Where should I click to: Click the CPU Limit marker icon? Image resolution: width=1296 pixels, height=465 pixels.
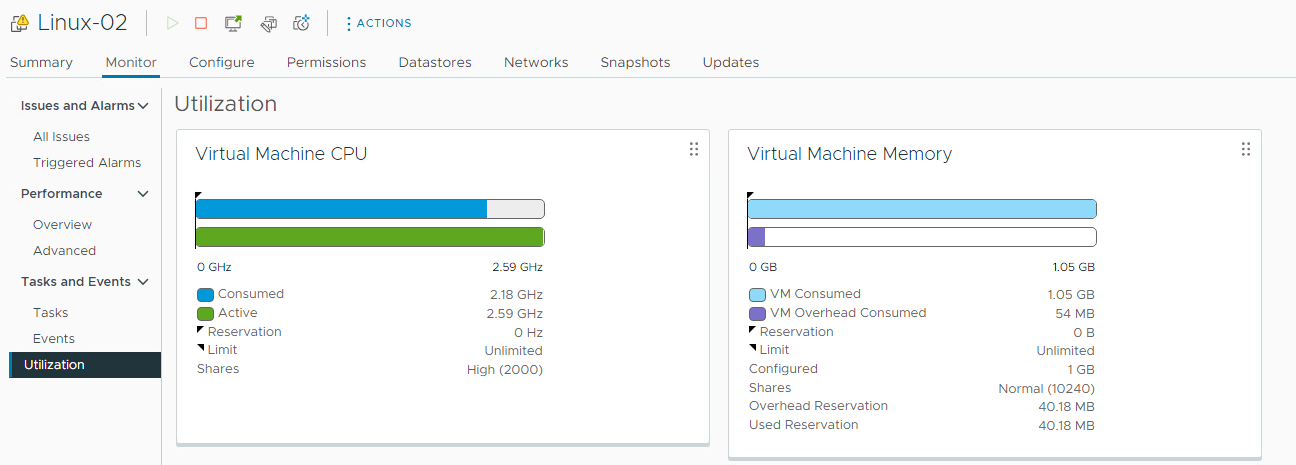(x=201, y=348)
